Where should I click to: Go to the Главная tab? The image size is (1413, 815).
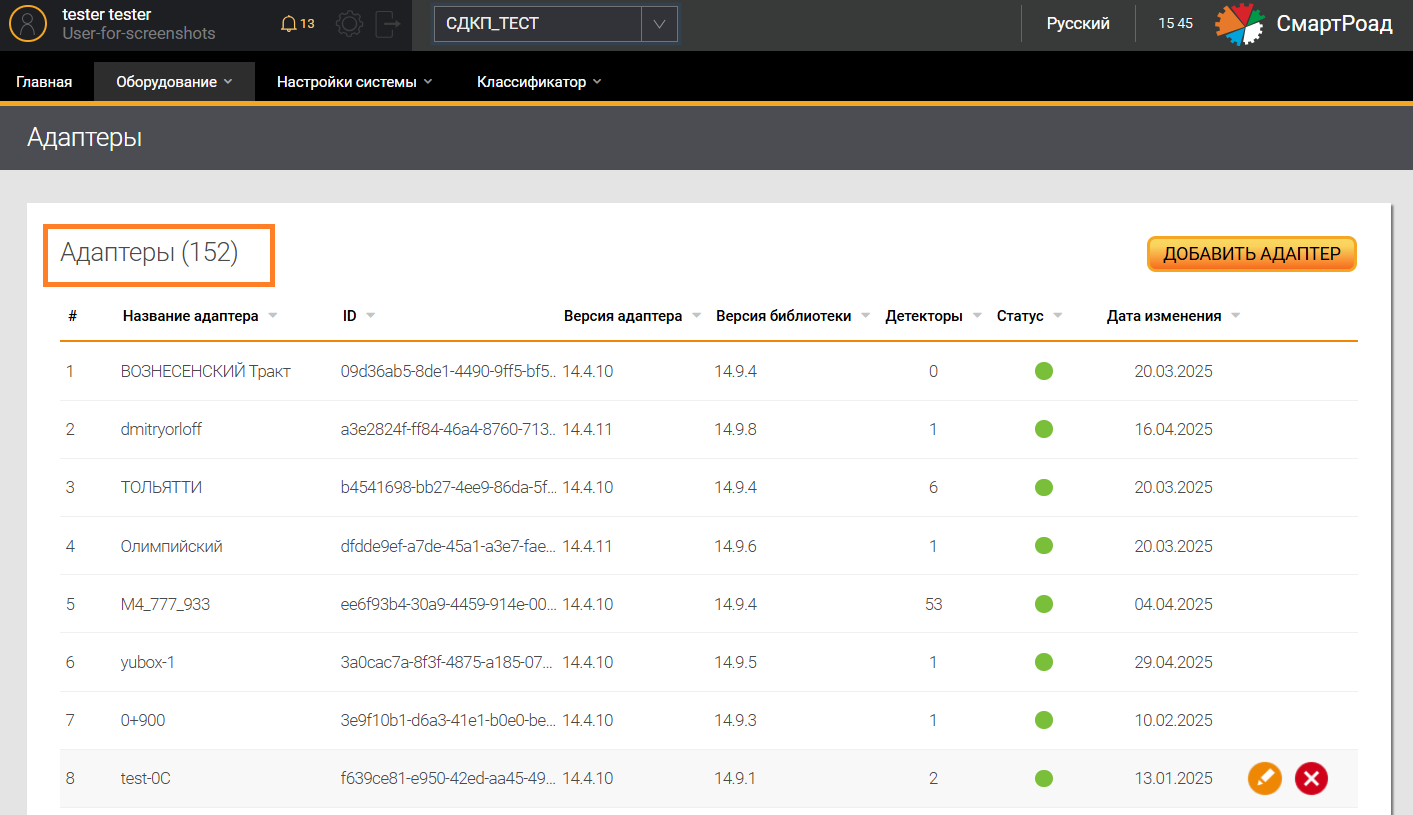point(44,82)
